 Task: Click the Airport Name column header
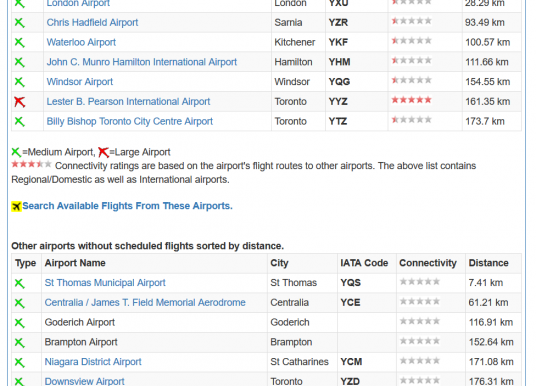(x=75, y=263)
